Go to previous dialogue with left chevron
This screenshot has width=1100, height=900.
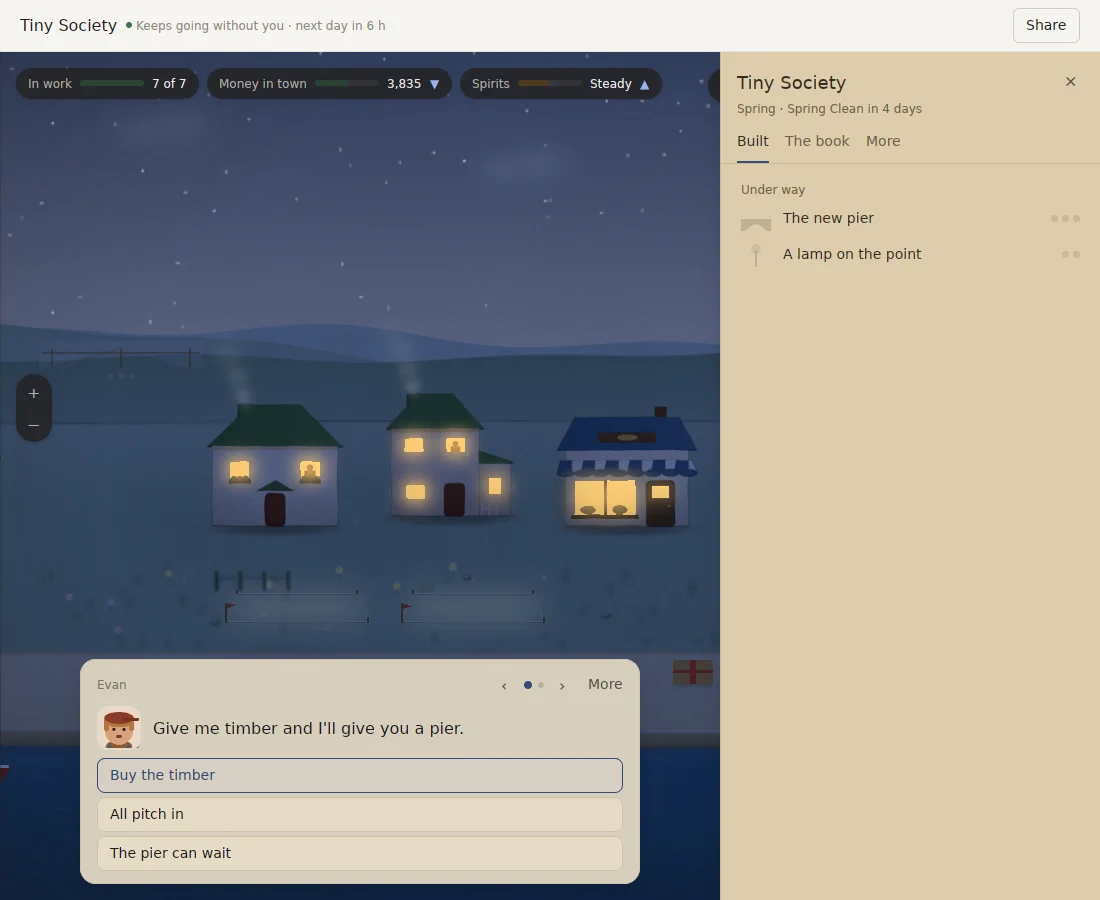coord(504,685)
